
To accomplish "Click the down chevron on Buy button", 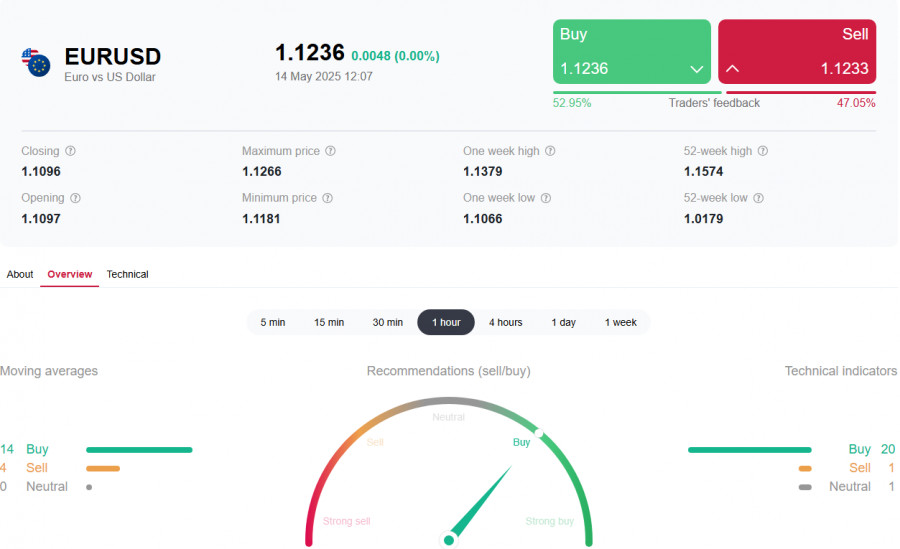I will coord(696,69).
